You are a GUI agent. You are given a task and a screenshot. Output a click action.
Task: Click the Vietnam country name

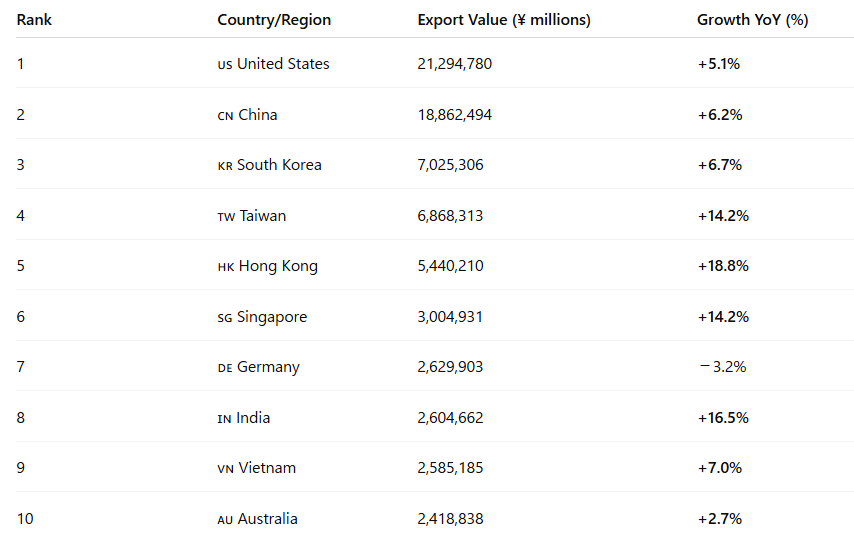267,468
